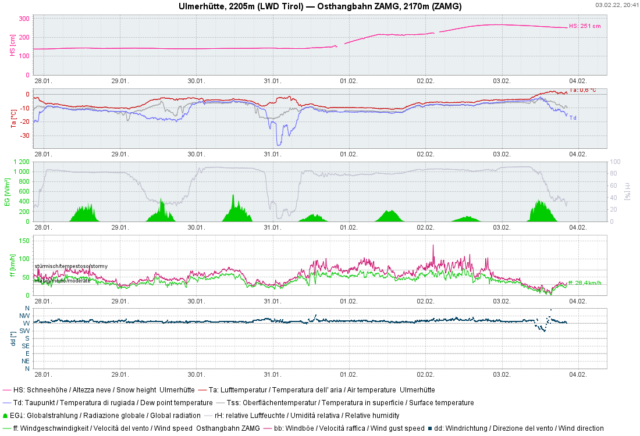Click 30.01. date label under radiation chart
Viewport: 640px width, 436px height.
(196, 227)
